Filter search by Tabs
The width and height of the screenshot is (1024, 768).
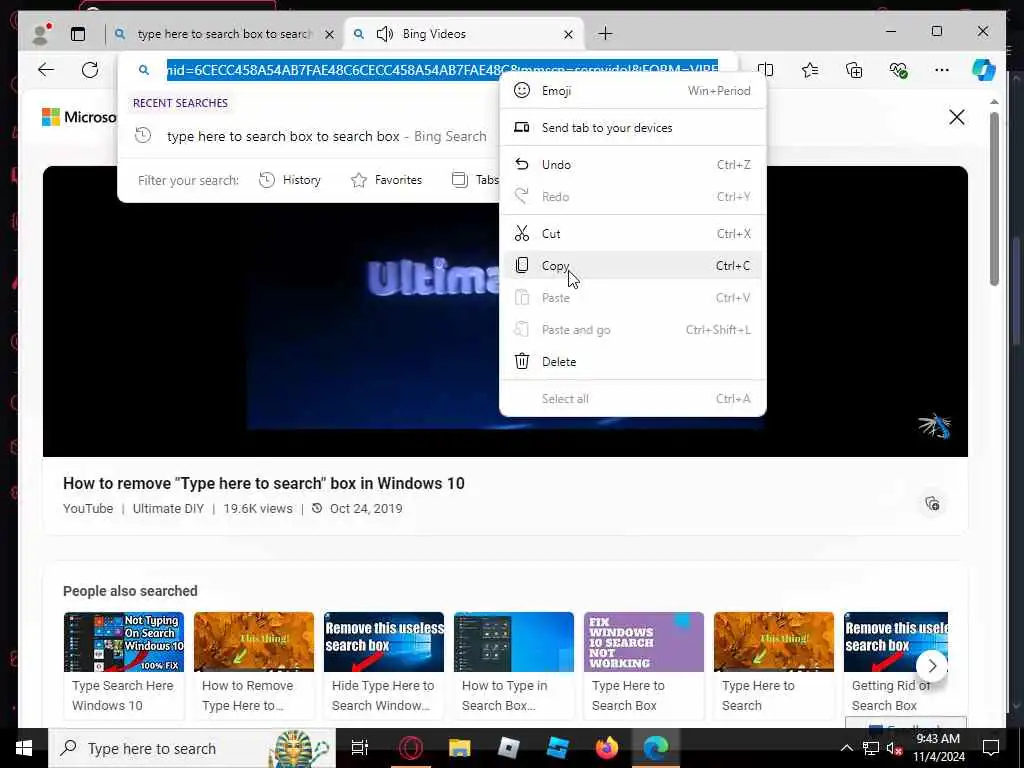click(475, 180)
